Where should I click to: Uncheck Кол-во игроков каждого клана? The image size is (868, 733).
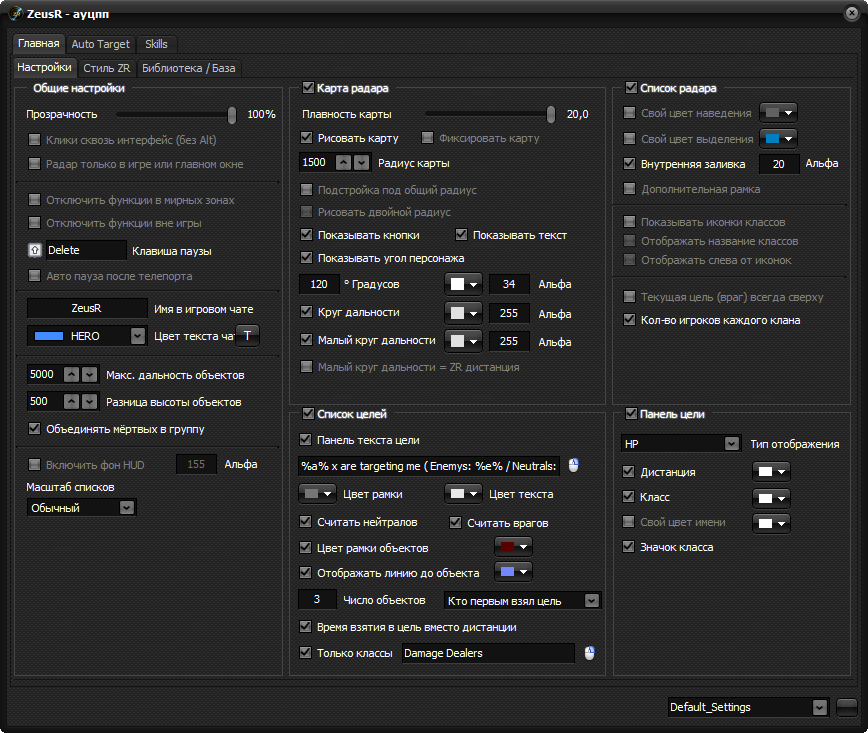coord(629,319)
